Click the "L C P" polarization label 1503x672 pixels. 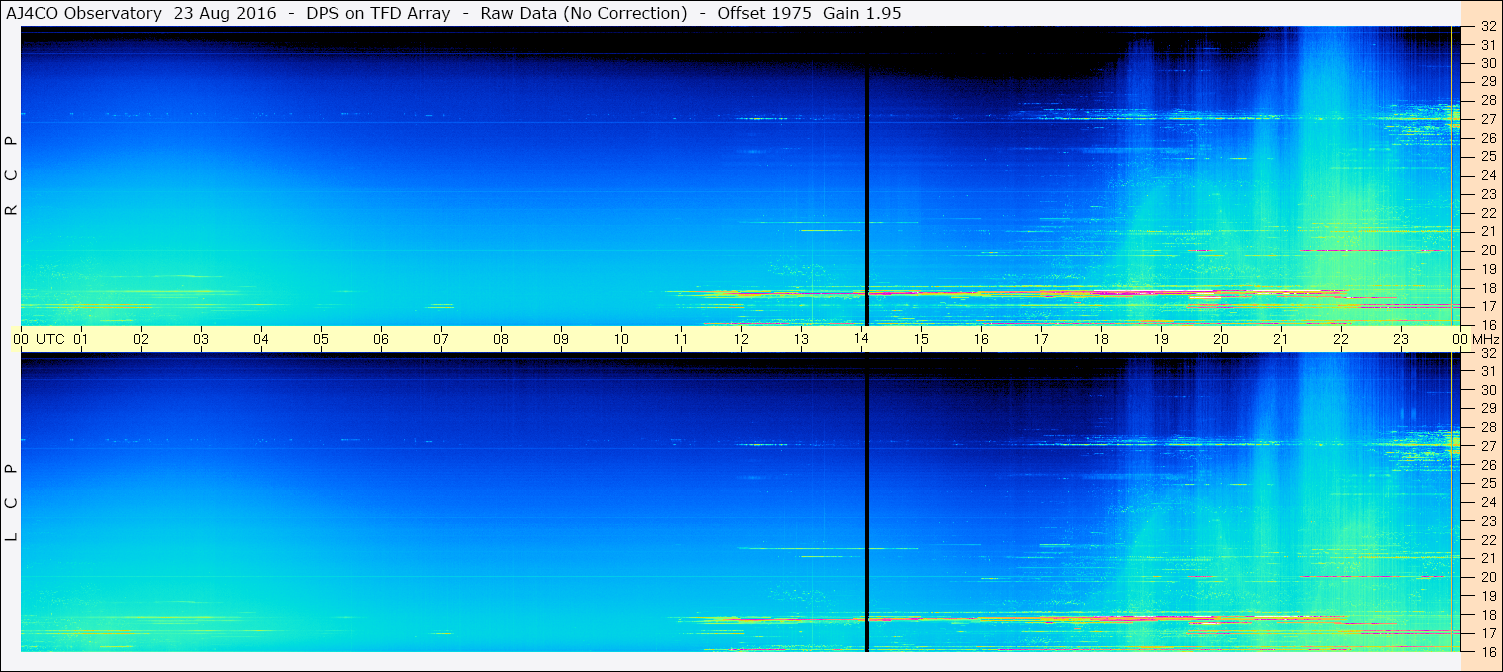point(12,502)
